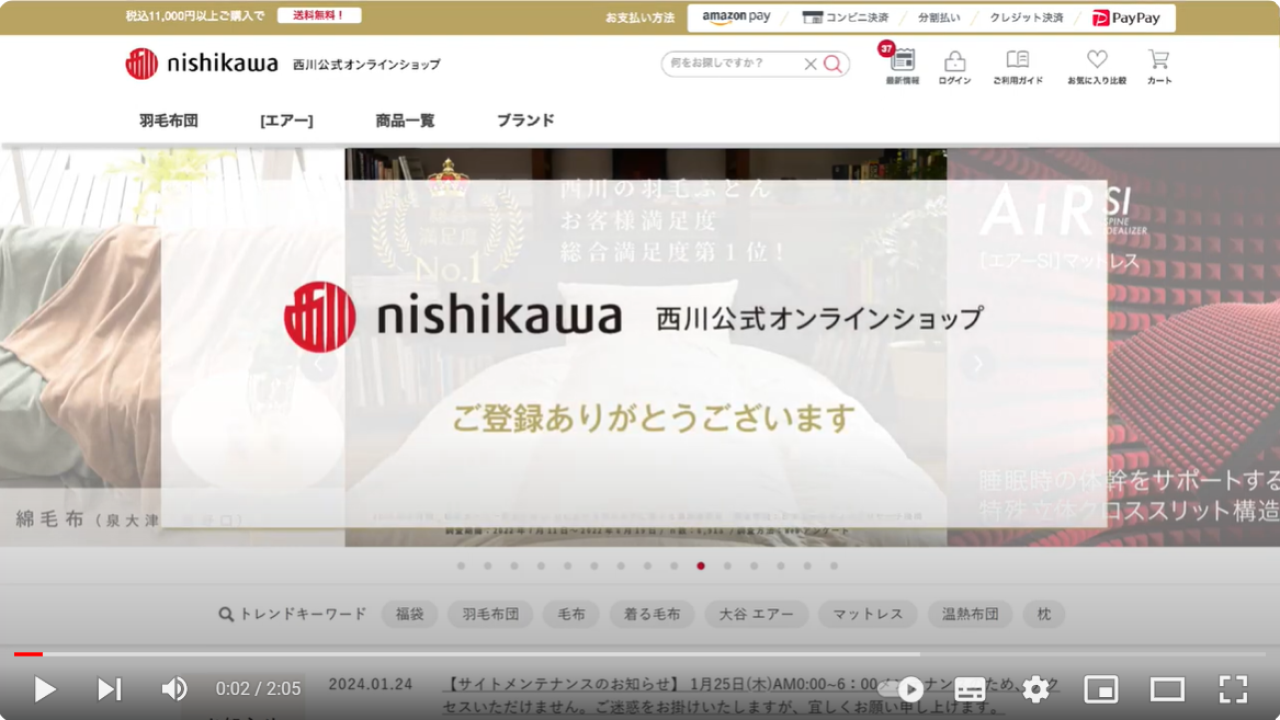Viewport: 1280px width, 720px height.
Task: Click the ご登録ありがとうございます overlay text
Action: point(654,418)
